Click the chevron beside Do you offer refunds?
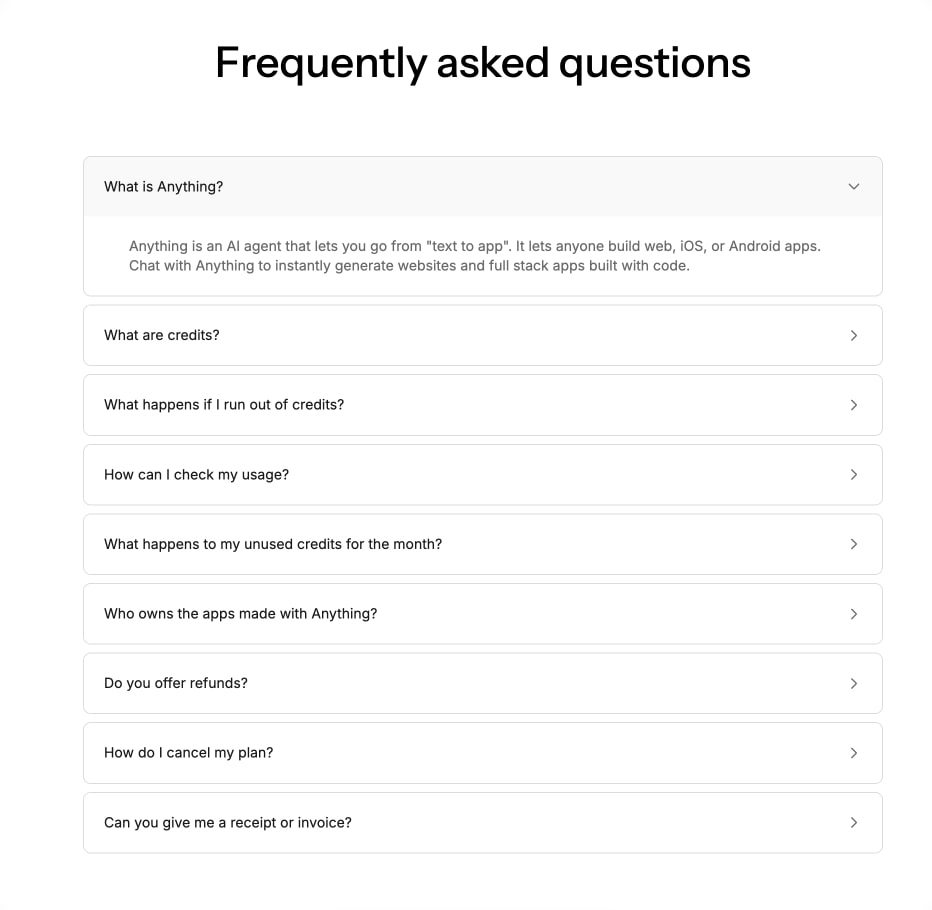 pyautogui.click(x=854, y=684)
